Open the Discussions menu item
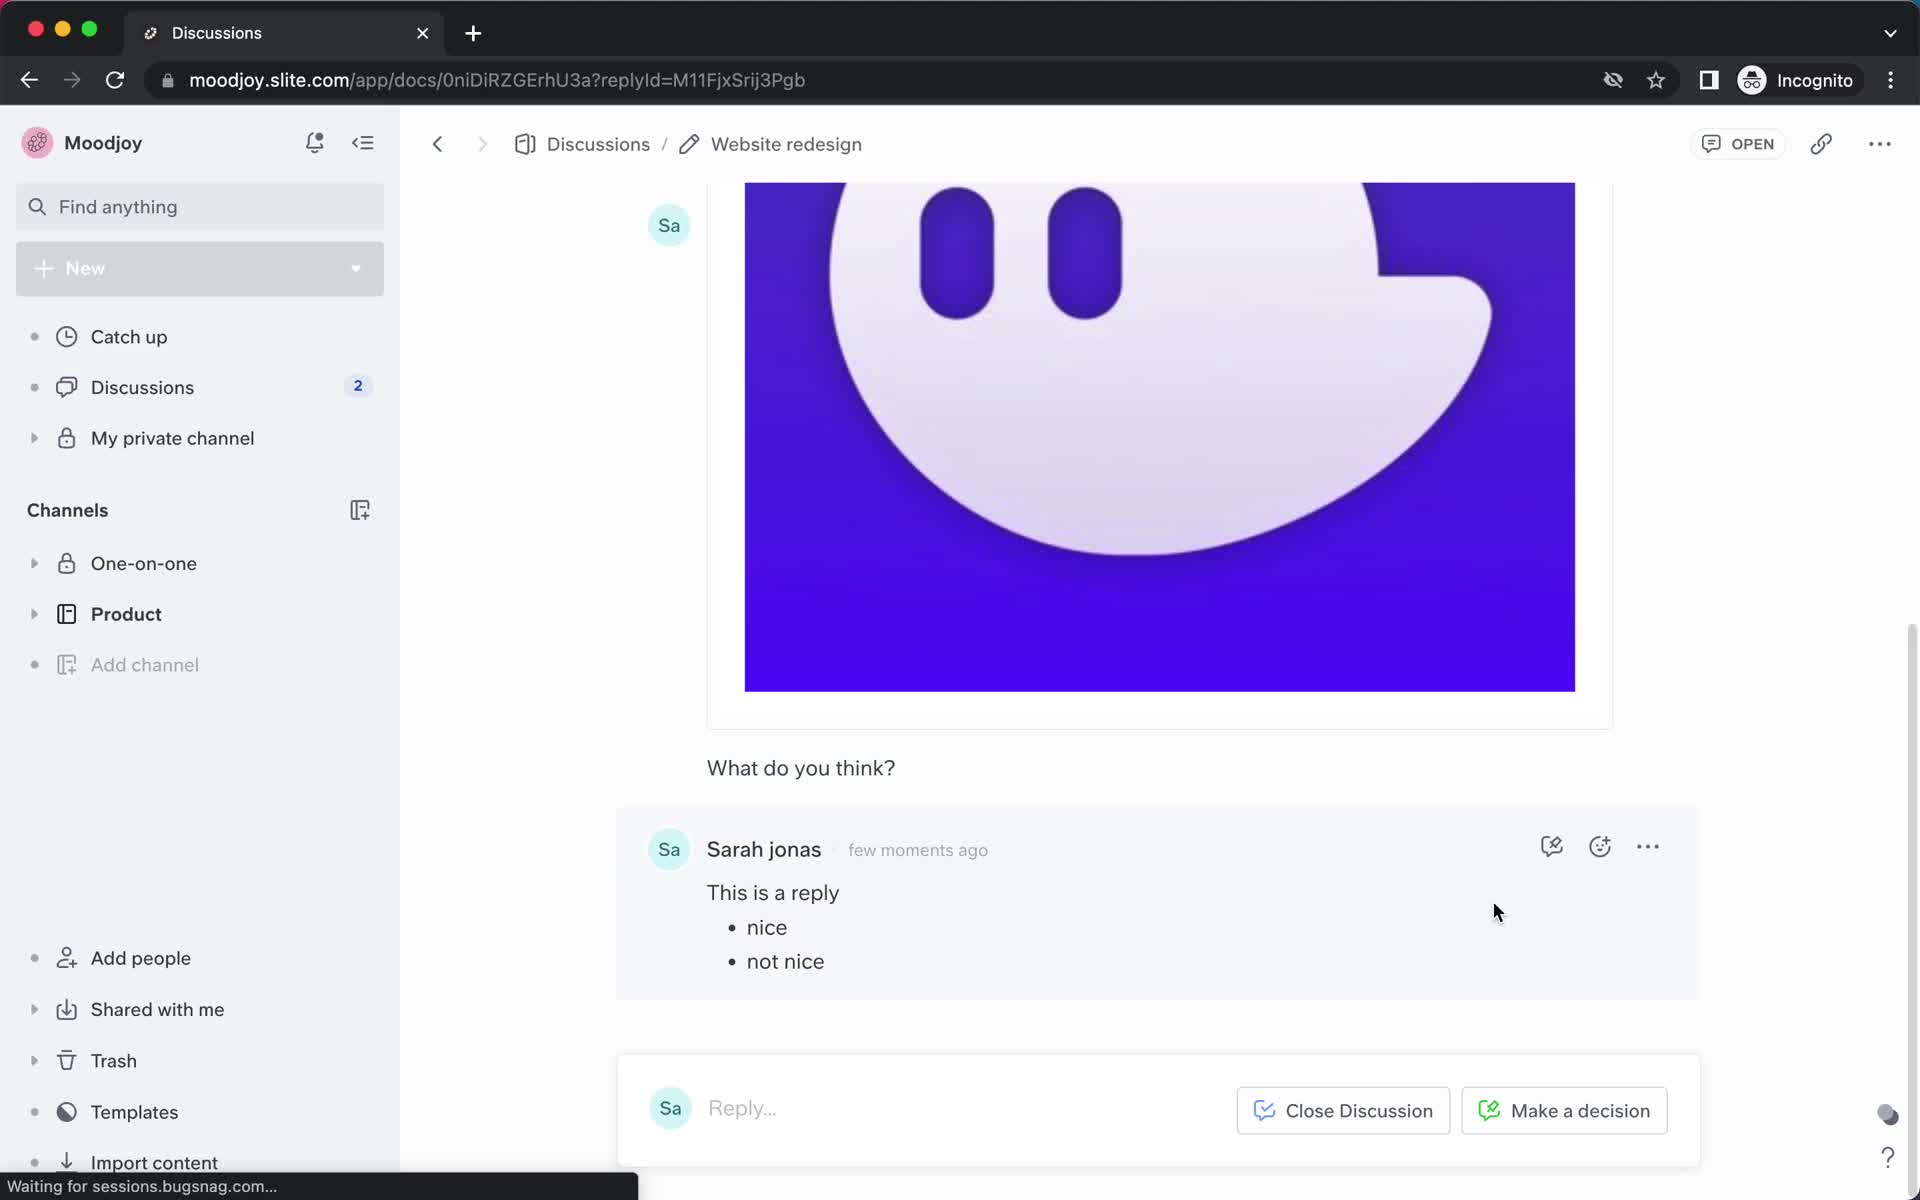This screenshot has width=1920, height=1200. tap(141, 387)
